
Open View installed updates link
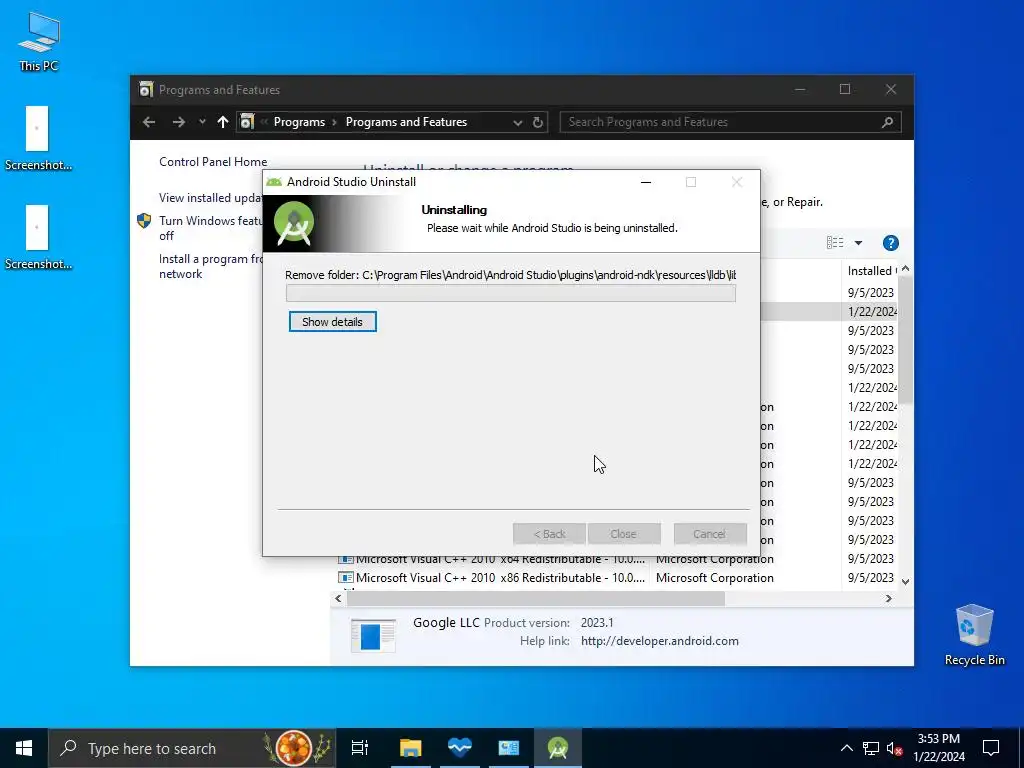pos(210,198)
